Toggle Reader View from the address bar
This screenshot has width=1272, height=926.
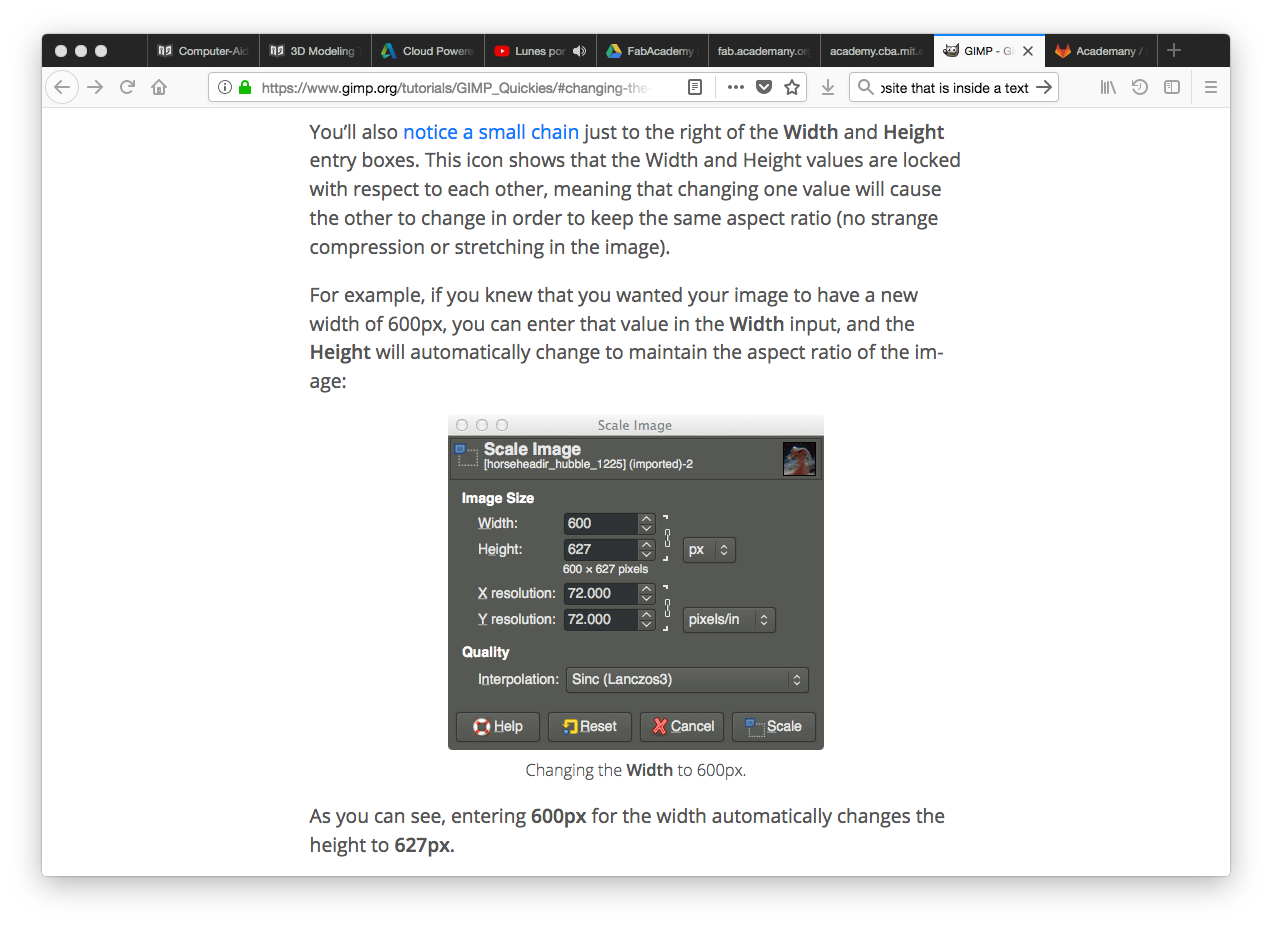click(x=695, y=87)
